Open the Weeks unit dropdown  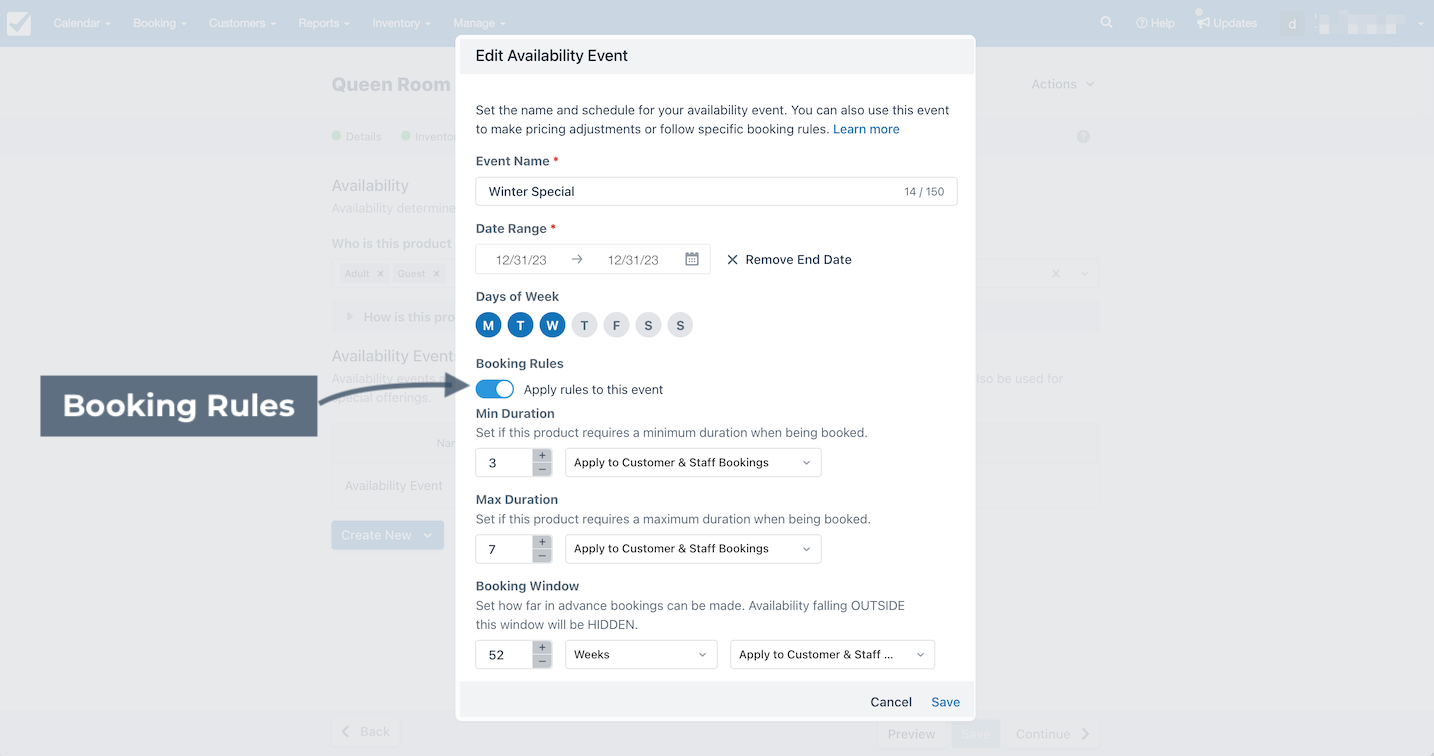(x=641, y=655)
